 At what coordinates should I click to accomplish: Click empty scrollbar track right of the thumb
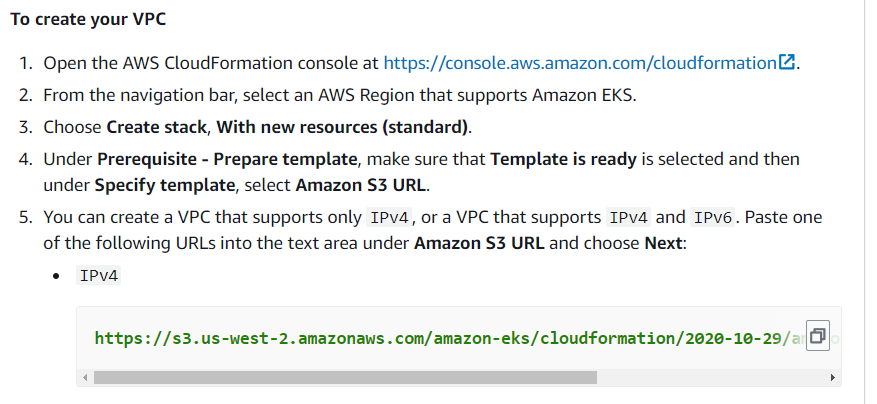coord(711,378)
